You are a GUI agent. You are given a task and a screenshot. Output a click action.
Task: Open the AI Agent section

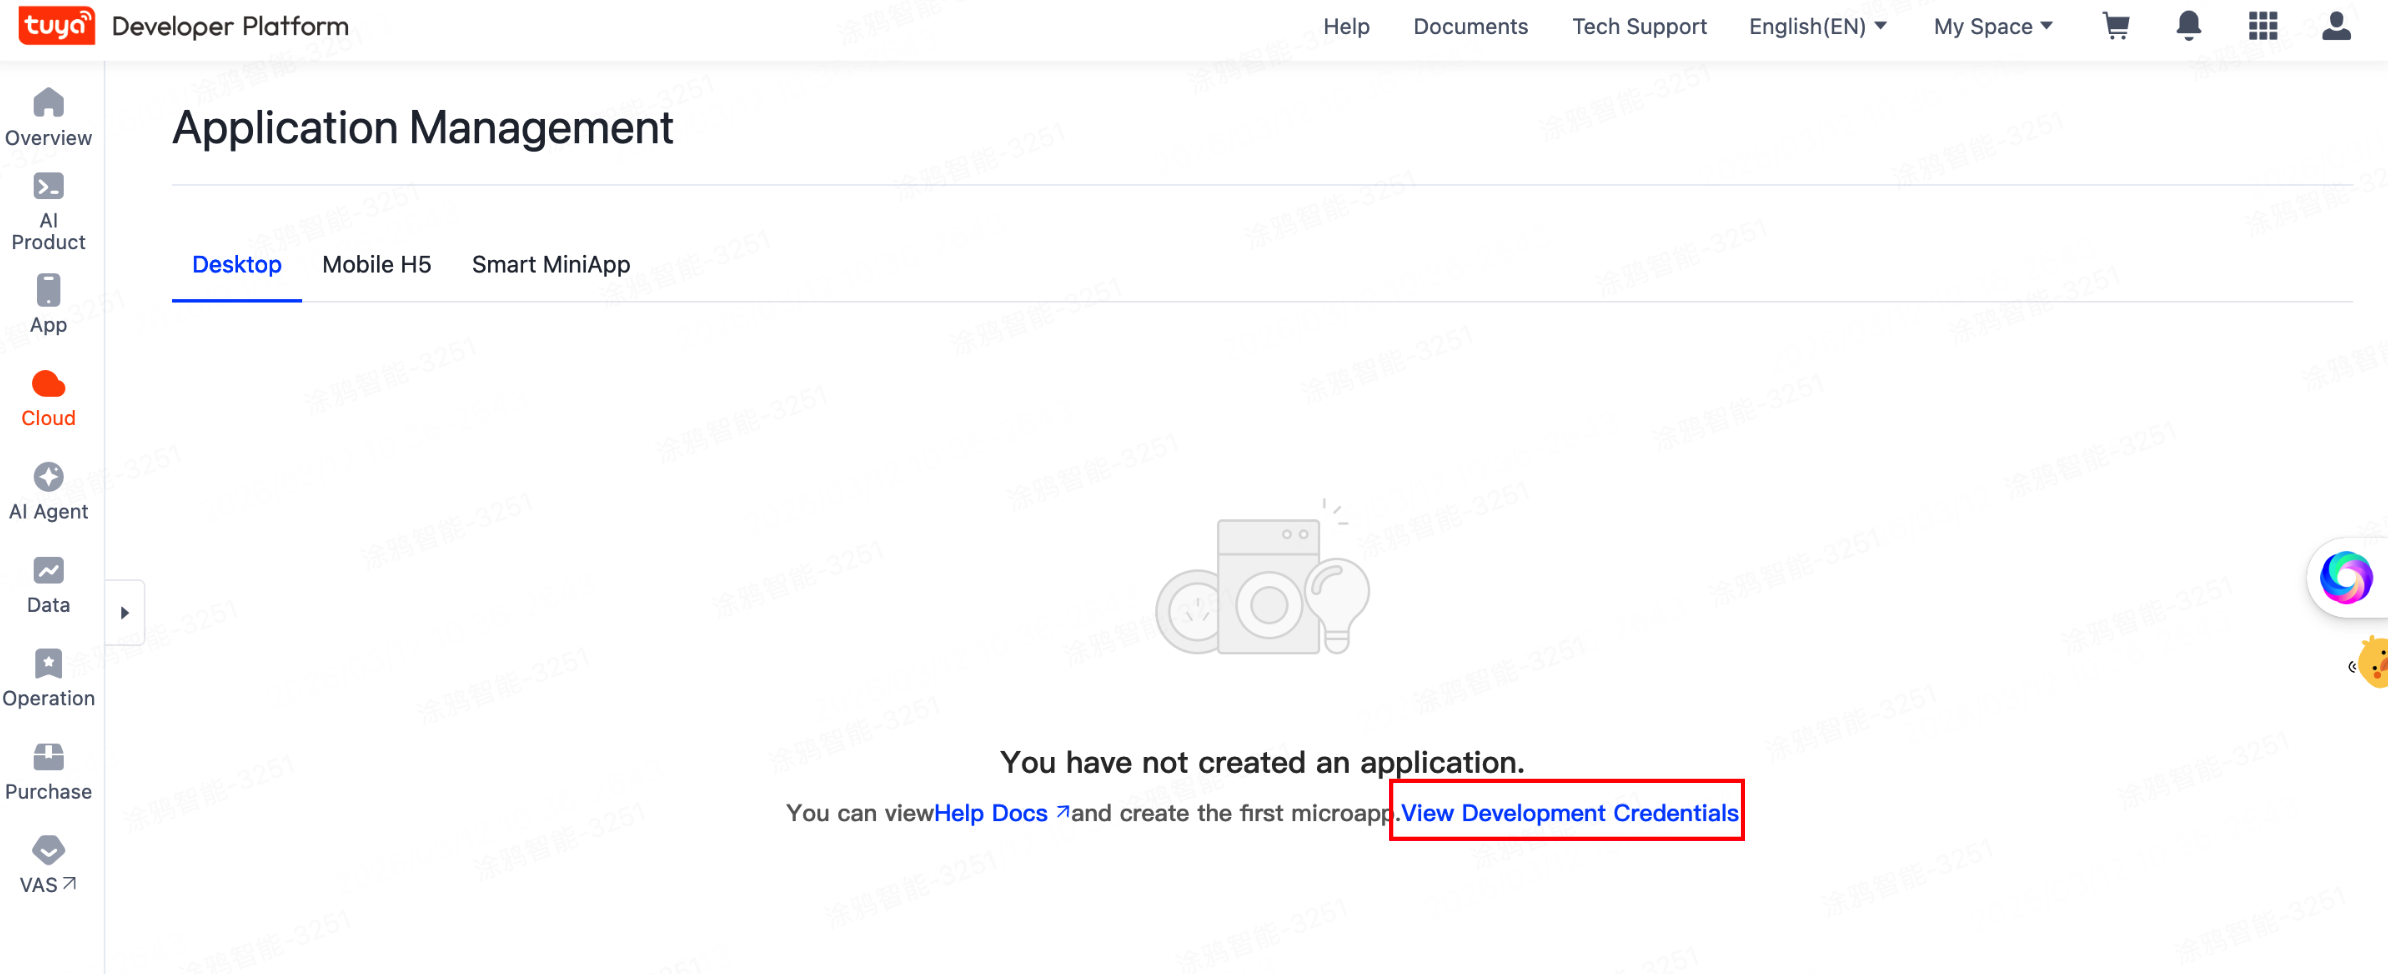coord(48,491)
